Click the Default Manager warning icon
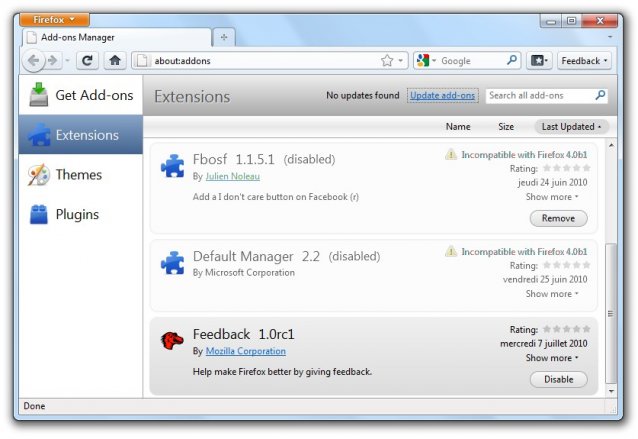Image resolution: width=638 pixels, height=439 pixels. [451, 251]
